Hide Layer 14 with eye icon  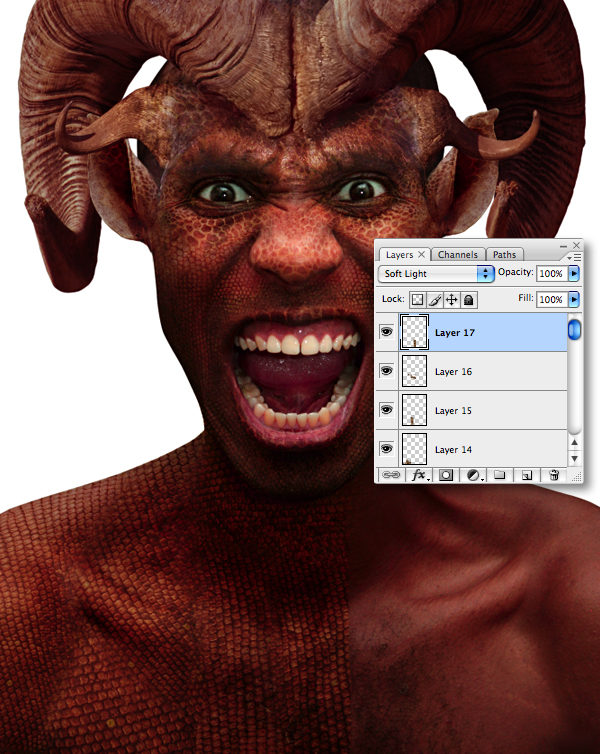point(387,449)
